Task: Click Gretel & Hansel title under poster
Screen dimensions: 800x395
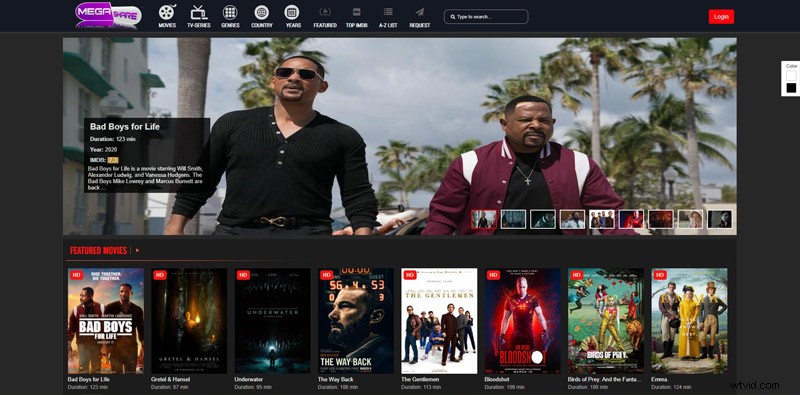Action: [171, 380]
